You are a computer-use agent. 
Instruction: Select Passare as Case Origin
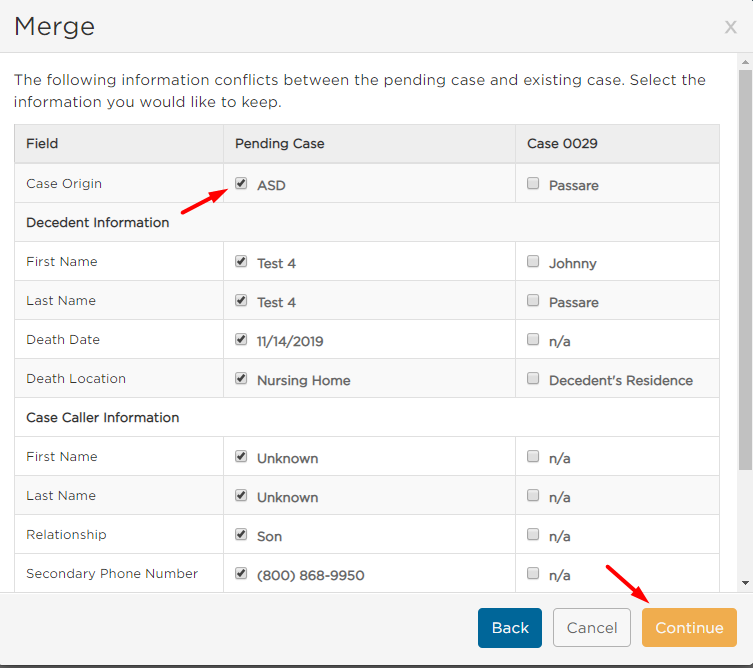click(x=533, y=183)
